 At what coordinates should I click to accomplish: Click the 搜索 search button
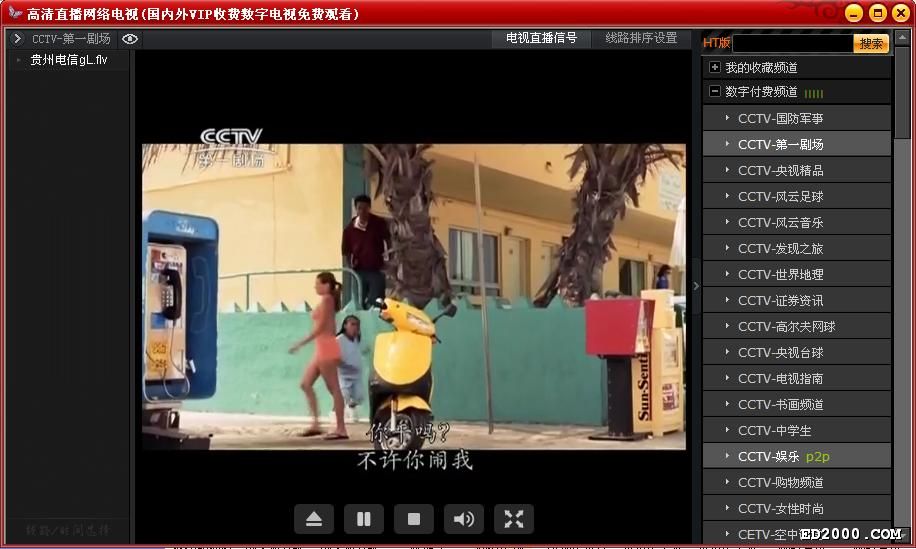point(871,43)
